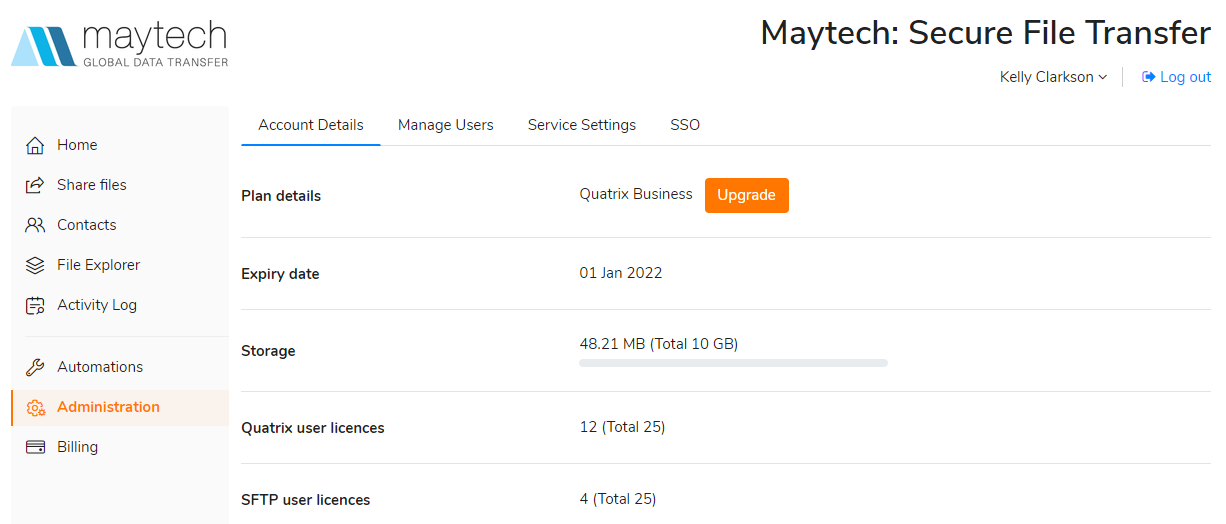Select Administration label in sidebar
Viewport: 1226px width, 524px height.
[x=108, y=407]
